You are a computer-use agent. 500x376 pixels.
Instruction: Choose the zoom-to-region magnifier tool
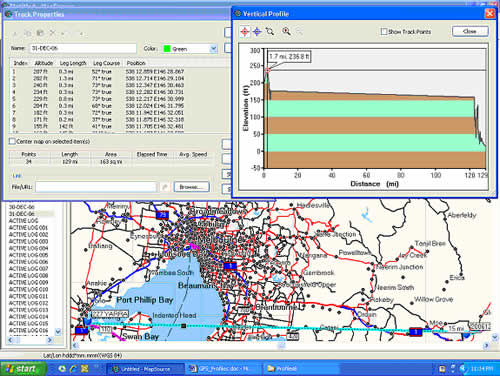point(270,32)
